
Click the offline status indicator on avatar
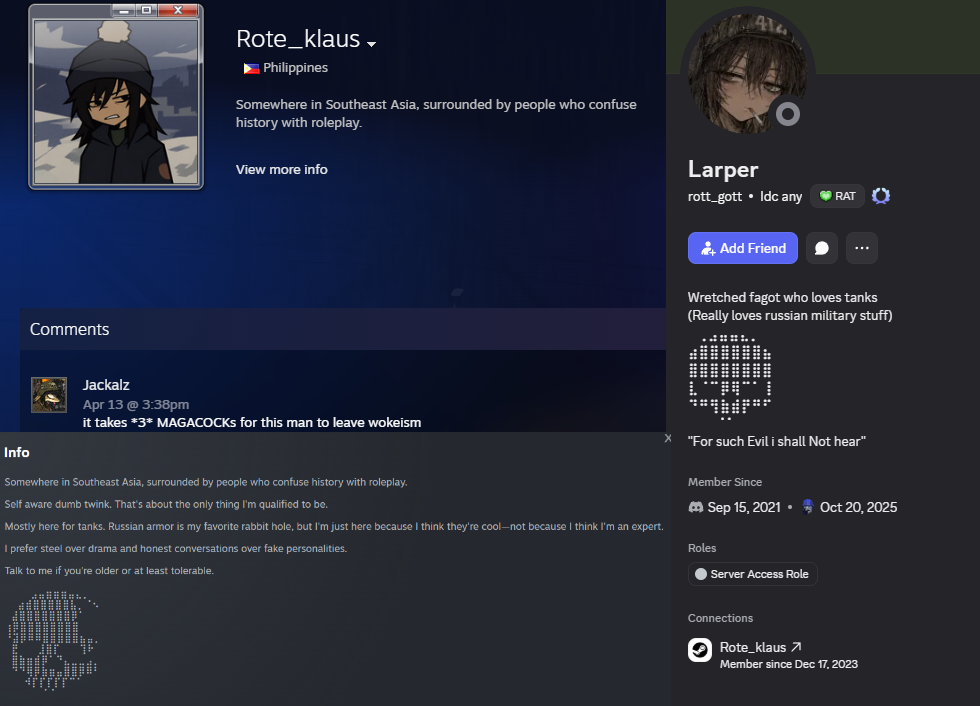788,114
